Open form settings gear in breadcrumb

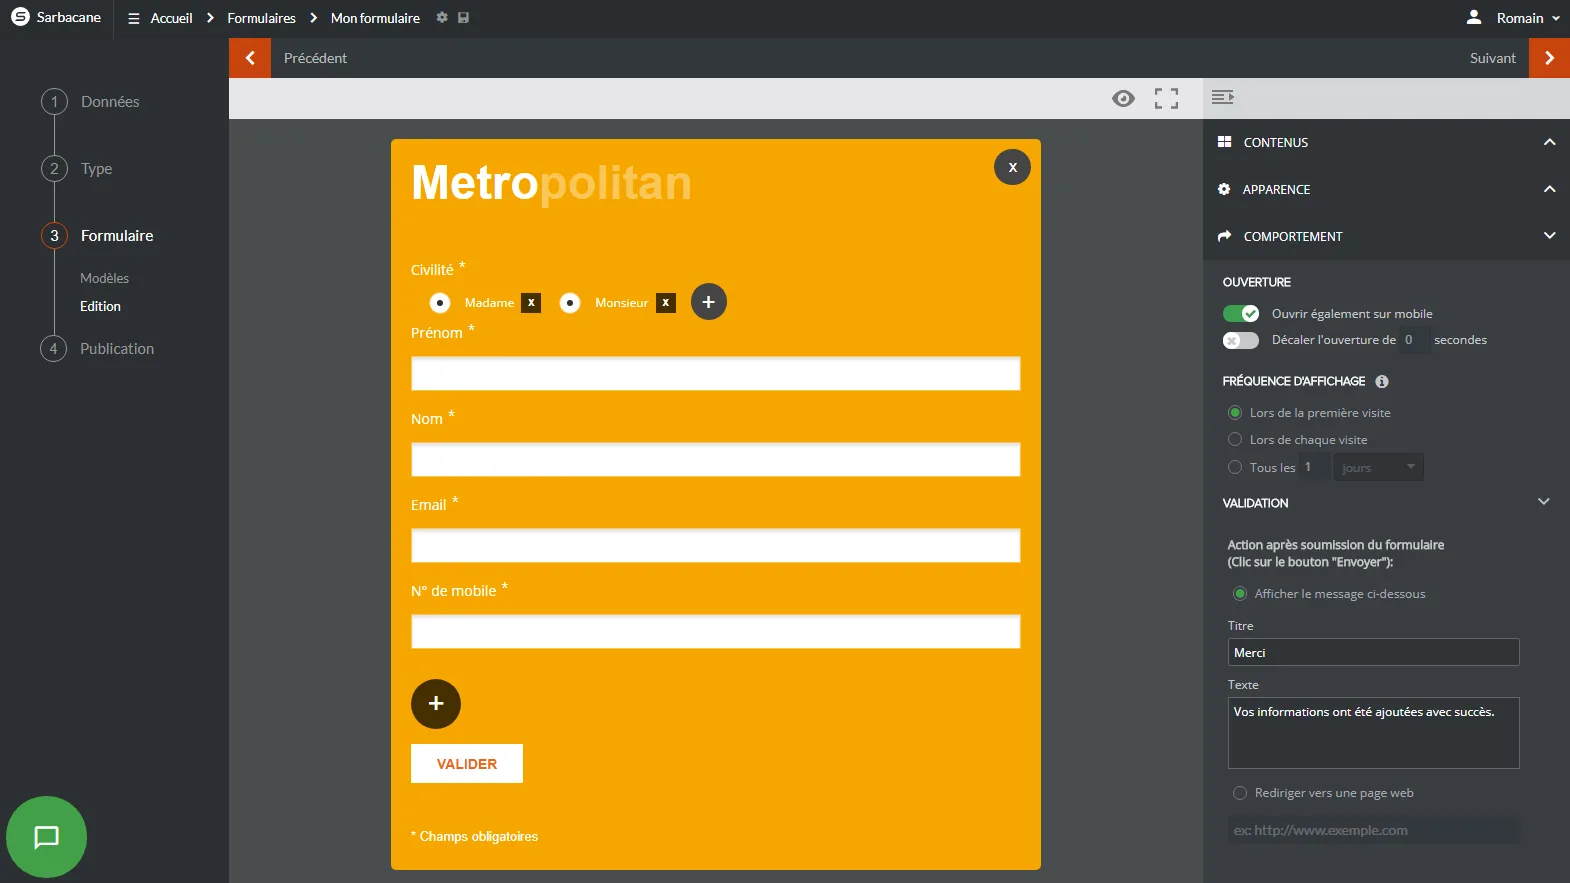coord(442,18)
